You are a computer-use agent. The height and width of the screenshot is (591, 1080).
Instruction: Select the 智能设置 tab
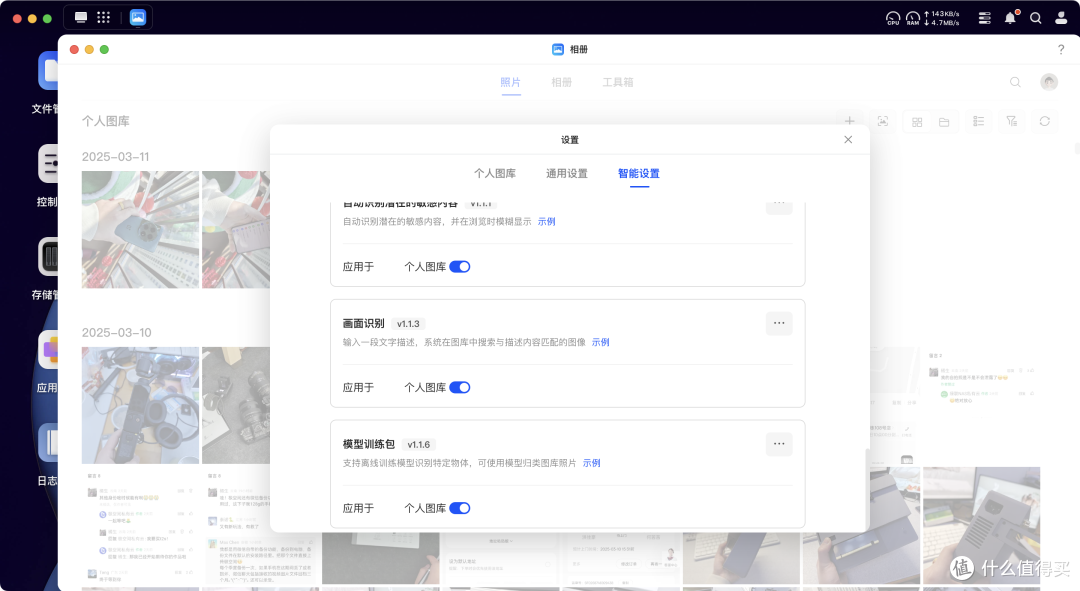click(638, 174)
